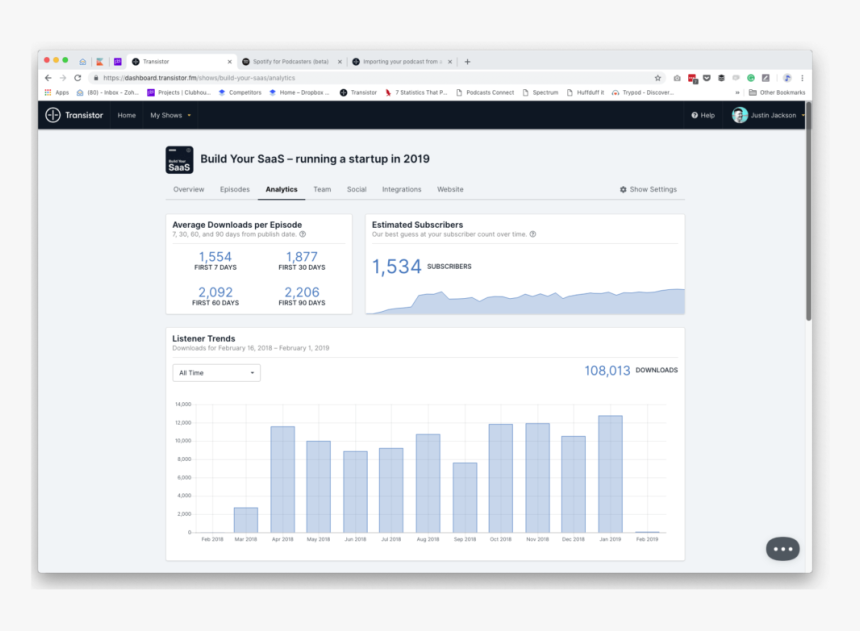
Task: Click the gear icon next to Show Settings
Action: click(623, 189)
